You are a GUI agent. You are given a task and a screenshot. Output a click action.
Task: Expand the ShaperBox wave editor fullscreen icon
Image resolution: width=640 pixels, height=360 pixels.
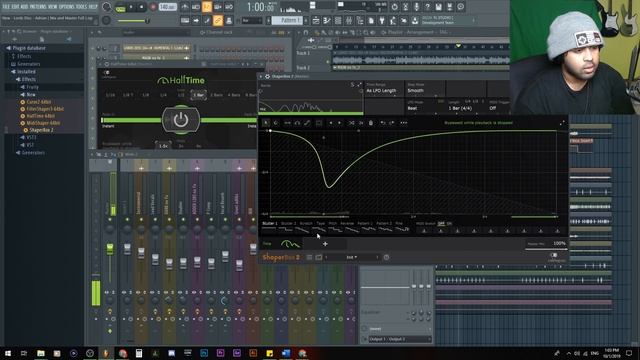point(562,123)
